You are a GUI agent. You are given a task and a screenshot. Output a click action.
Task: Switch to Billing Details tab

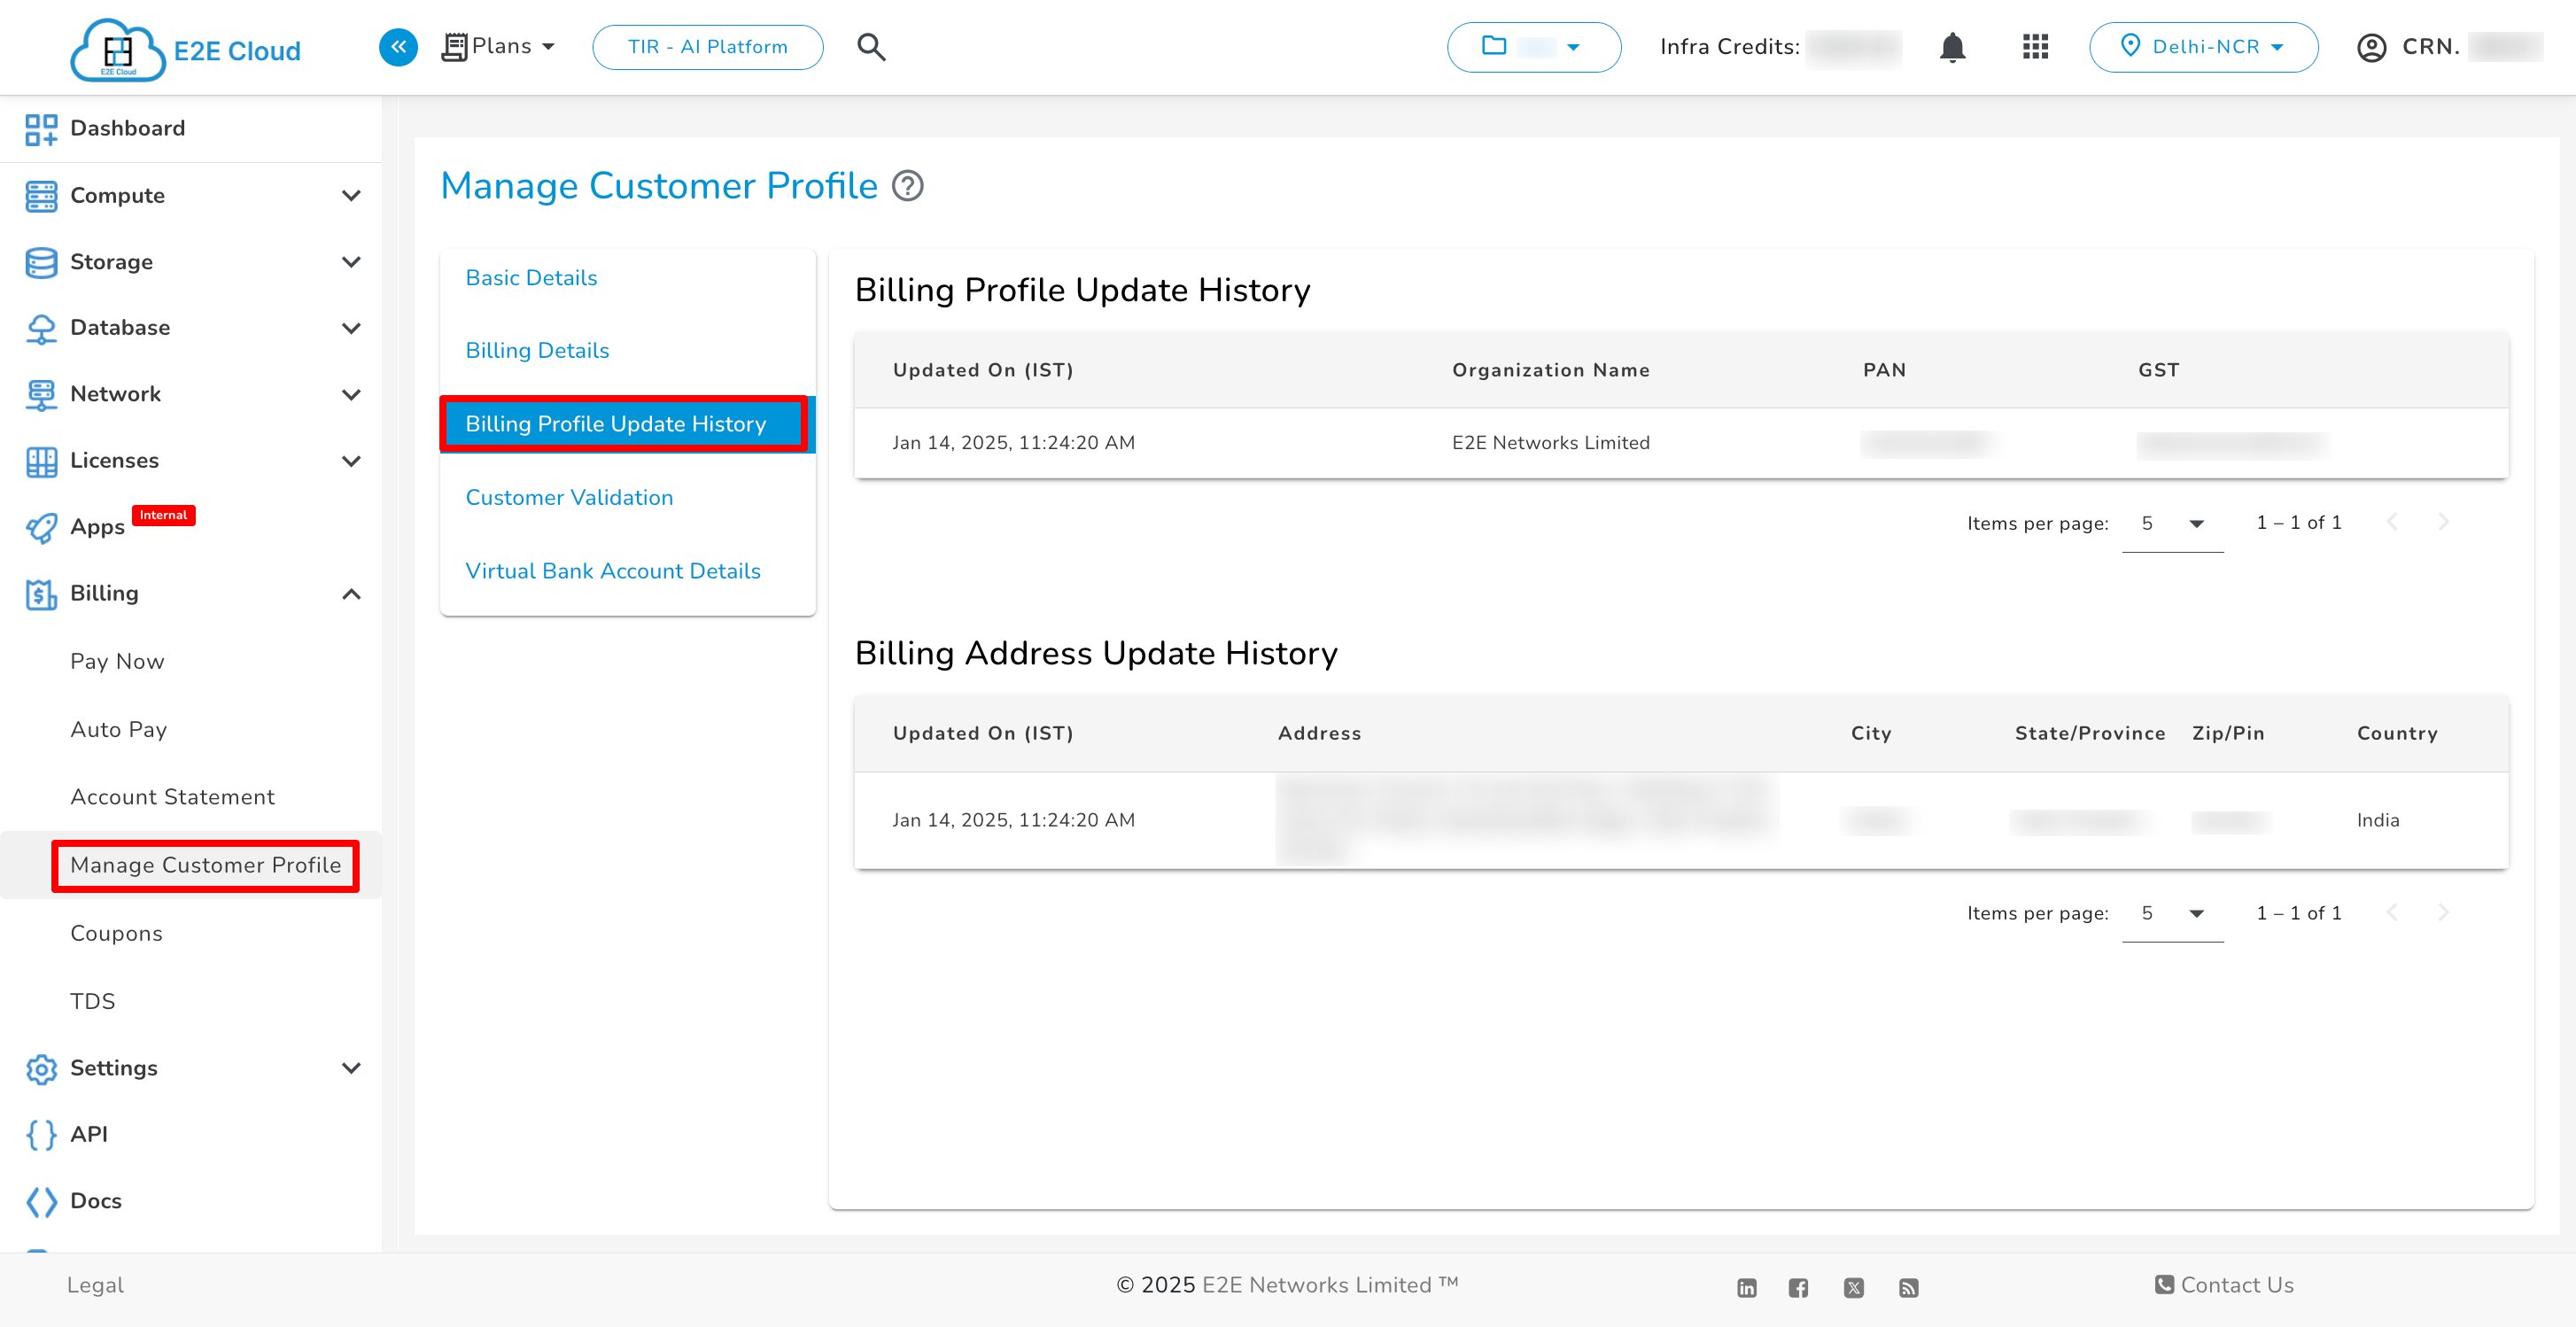tap(537, 350)
